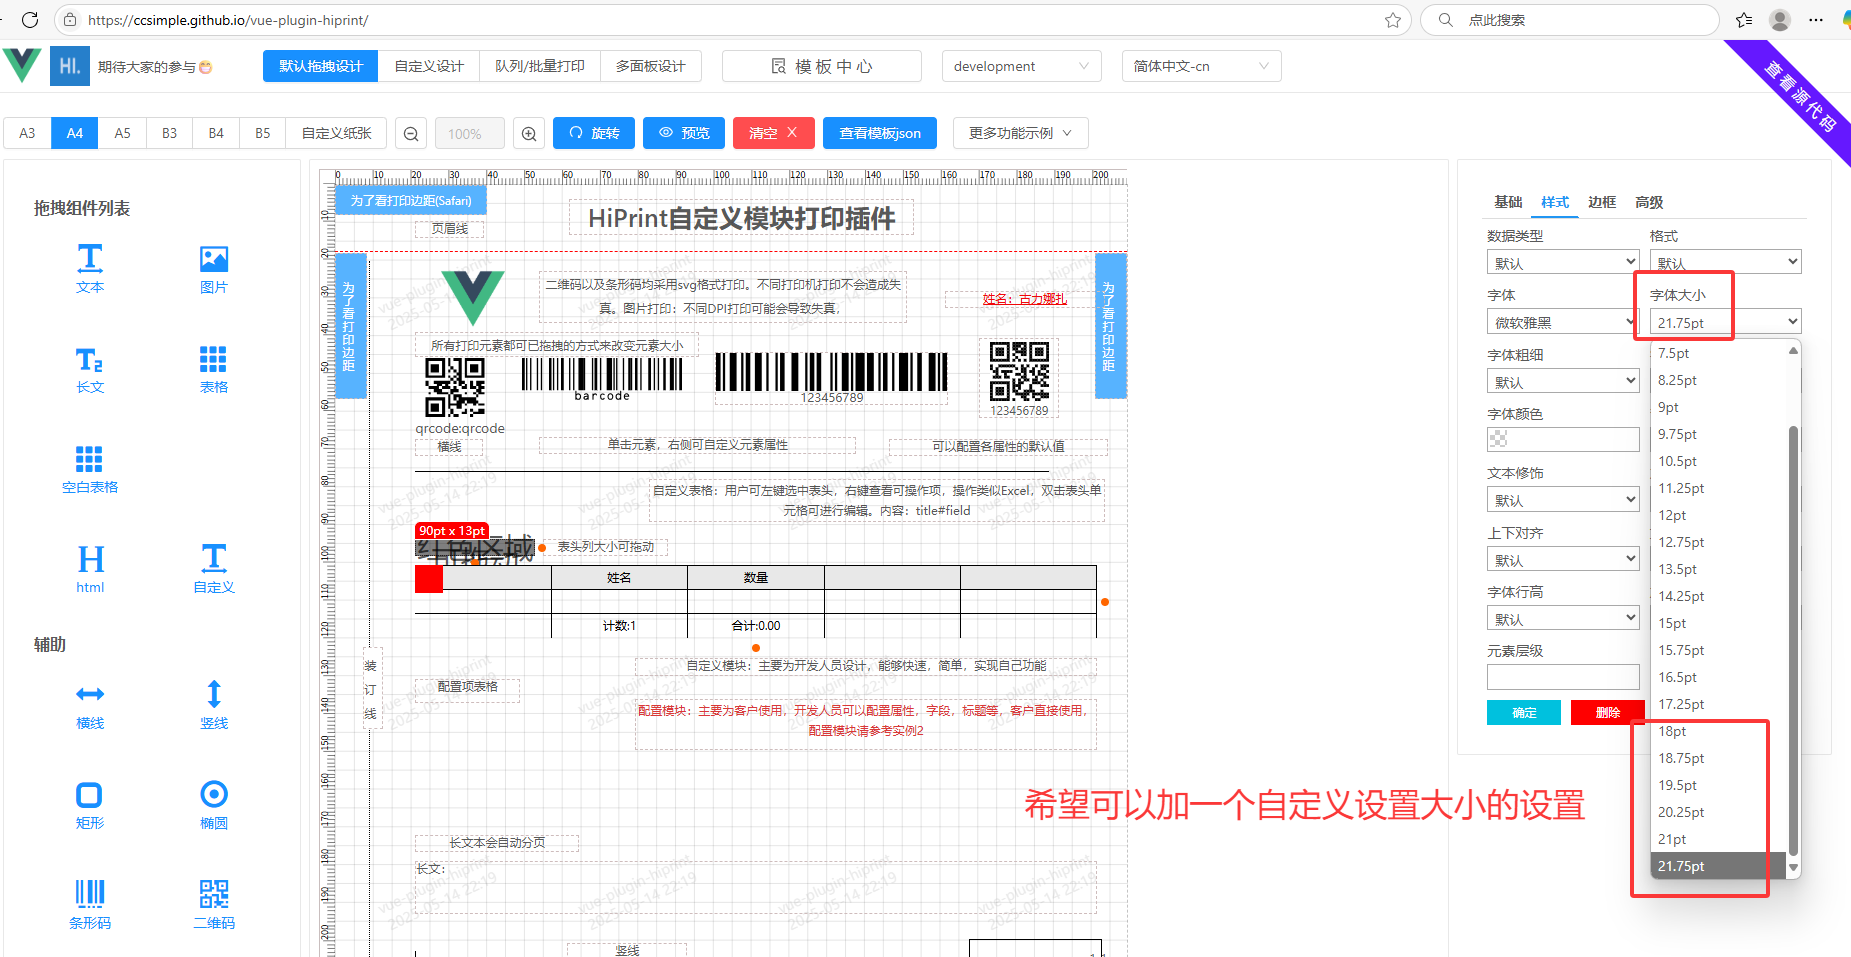Switch to the 边框 properties tab

pyautogui.click(x=1602, y=202)
